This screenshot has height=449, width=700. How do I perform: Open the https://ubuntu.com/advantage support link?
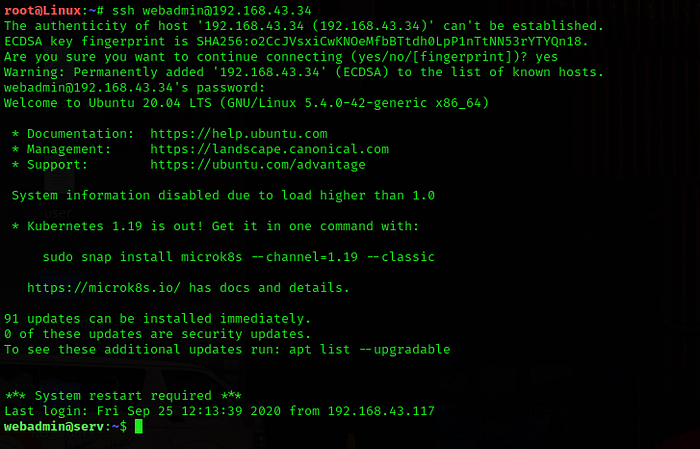(258, 164)
